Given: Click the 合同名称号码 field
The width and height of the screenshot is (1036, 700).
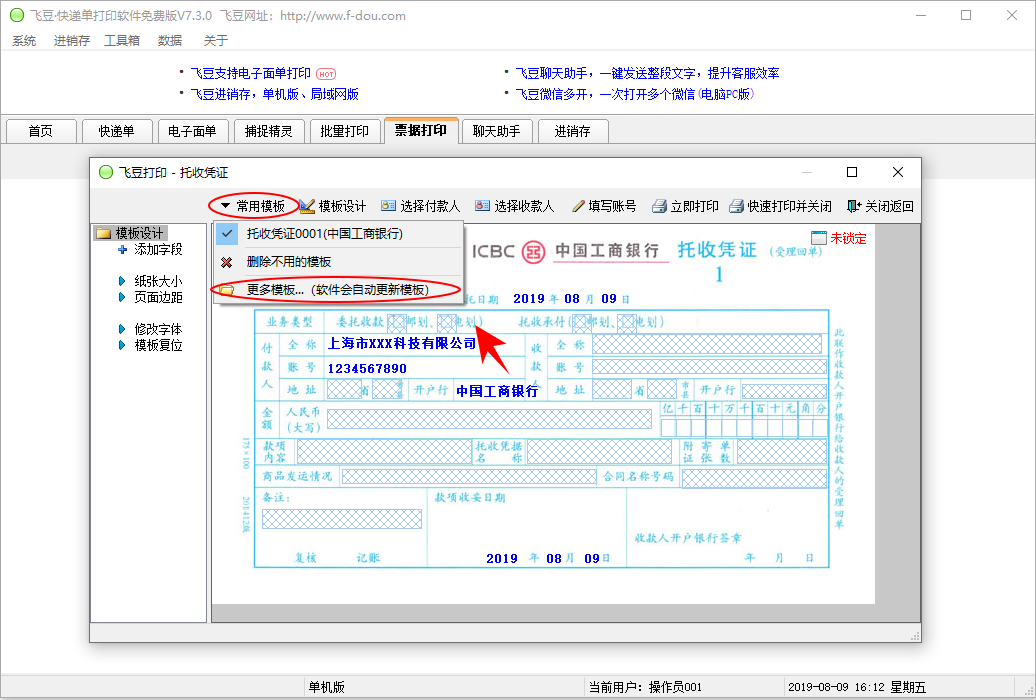Looking at the screenshot, I should coord(754,477).
